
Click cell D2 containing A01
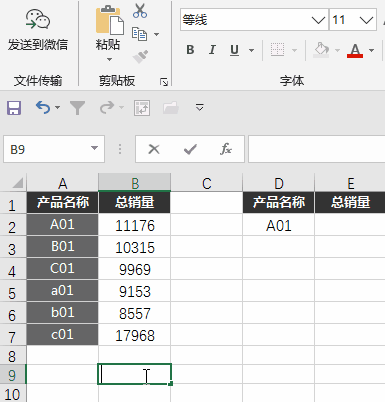279,225
